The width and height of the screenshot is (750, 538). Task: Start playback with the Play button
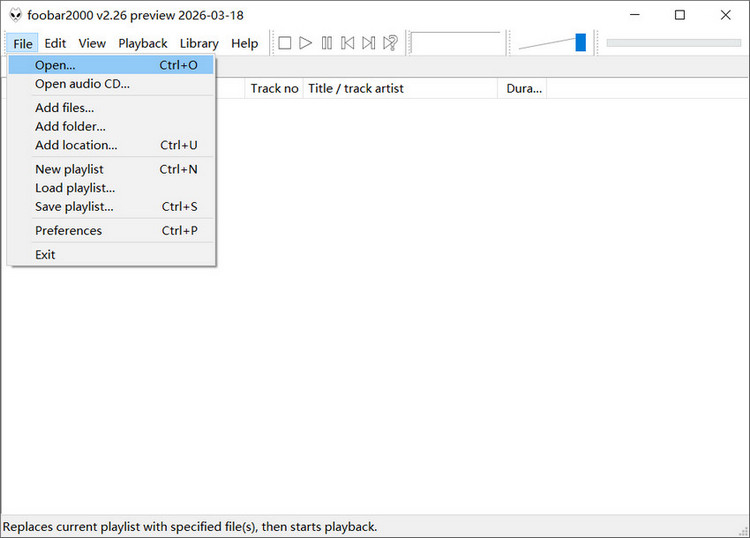306,43
